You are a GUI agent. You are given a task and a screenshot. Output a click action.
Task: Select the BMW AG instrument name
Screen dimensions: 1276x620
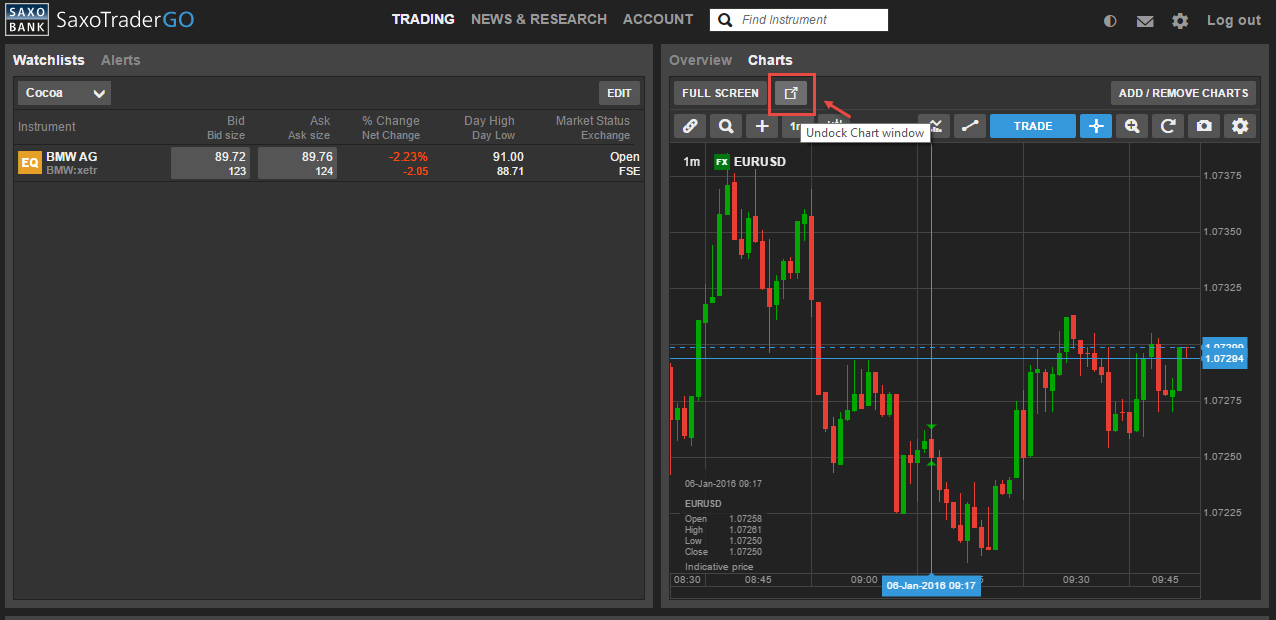(x=72, y=157)
